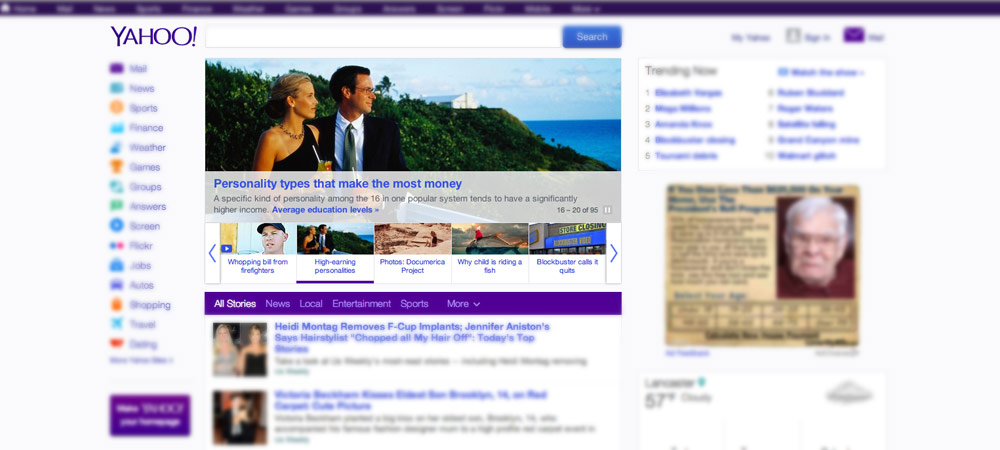Viewport: 1000px width, 450px height.
Task: Click trending topic Roger Waters
Action: (x=805, y=108)
